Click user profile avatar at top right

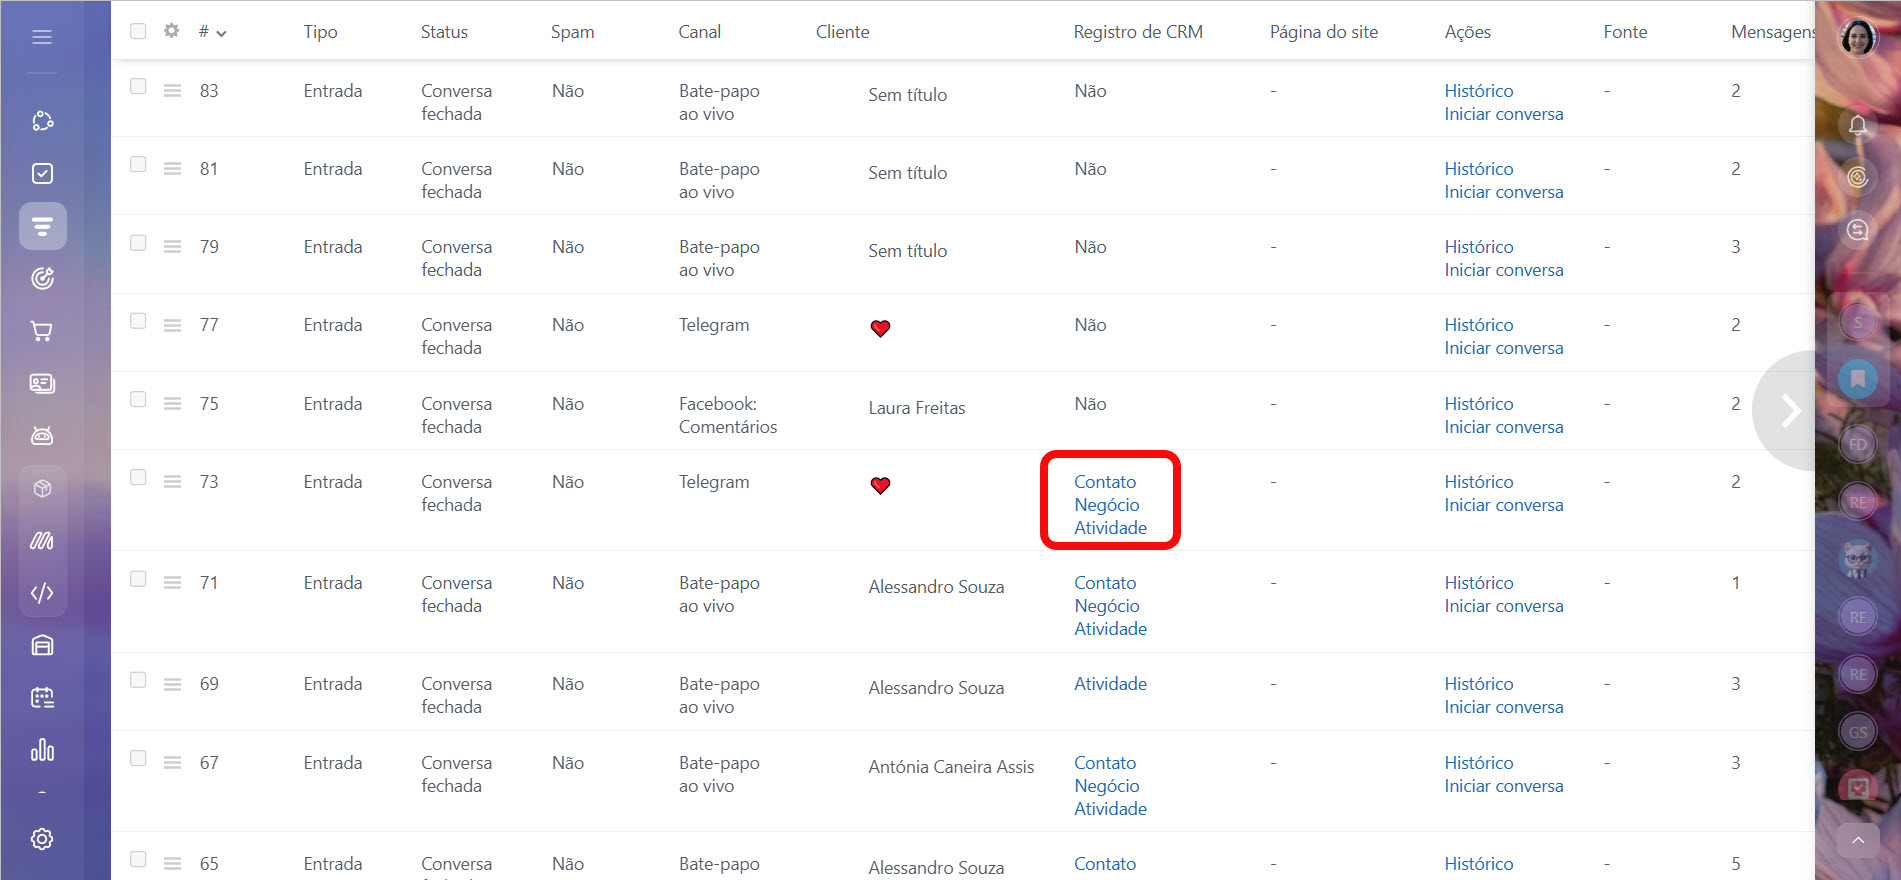click(1858, 38)
